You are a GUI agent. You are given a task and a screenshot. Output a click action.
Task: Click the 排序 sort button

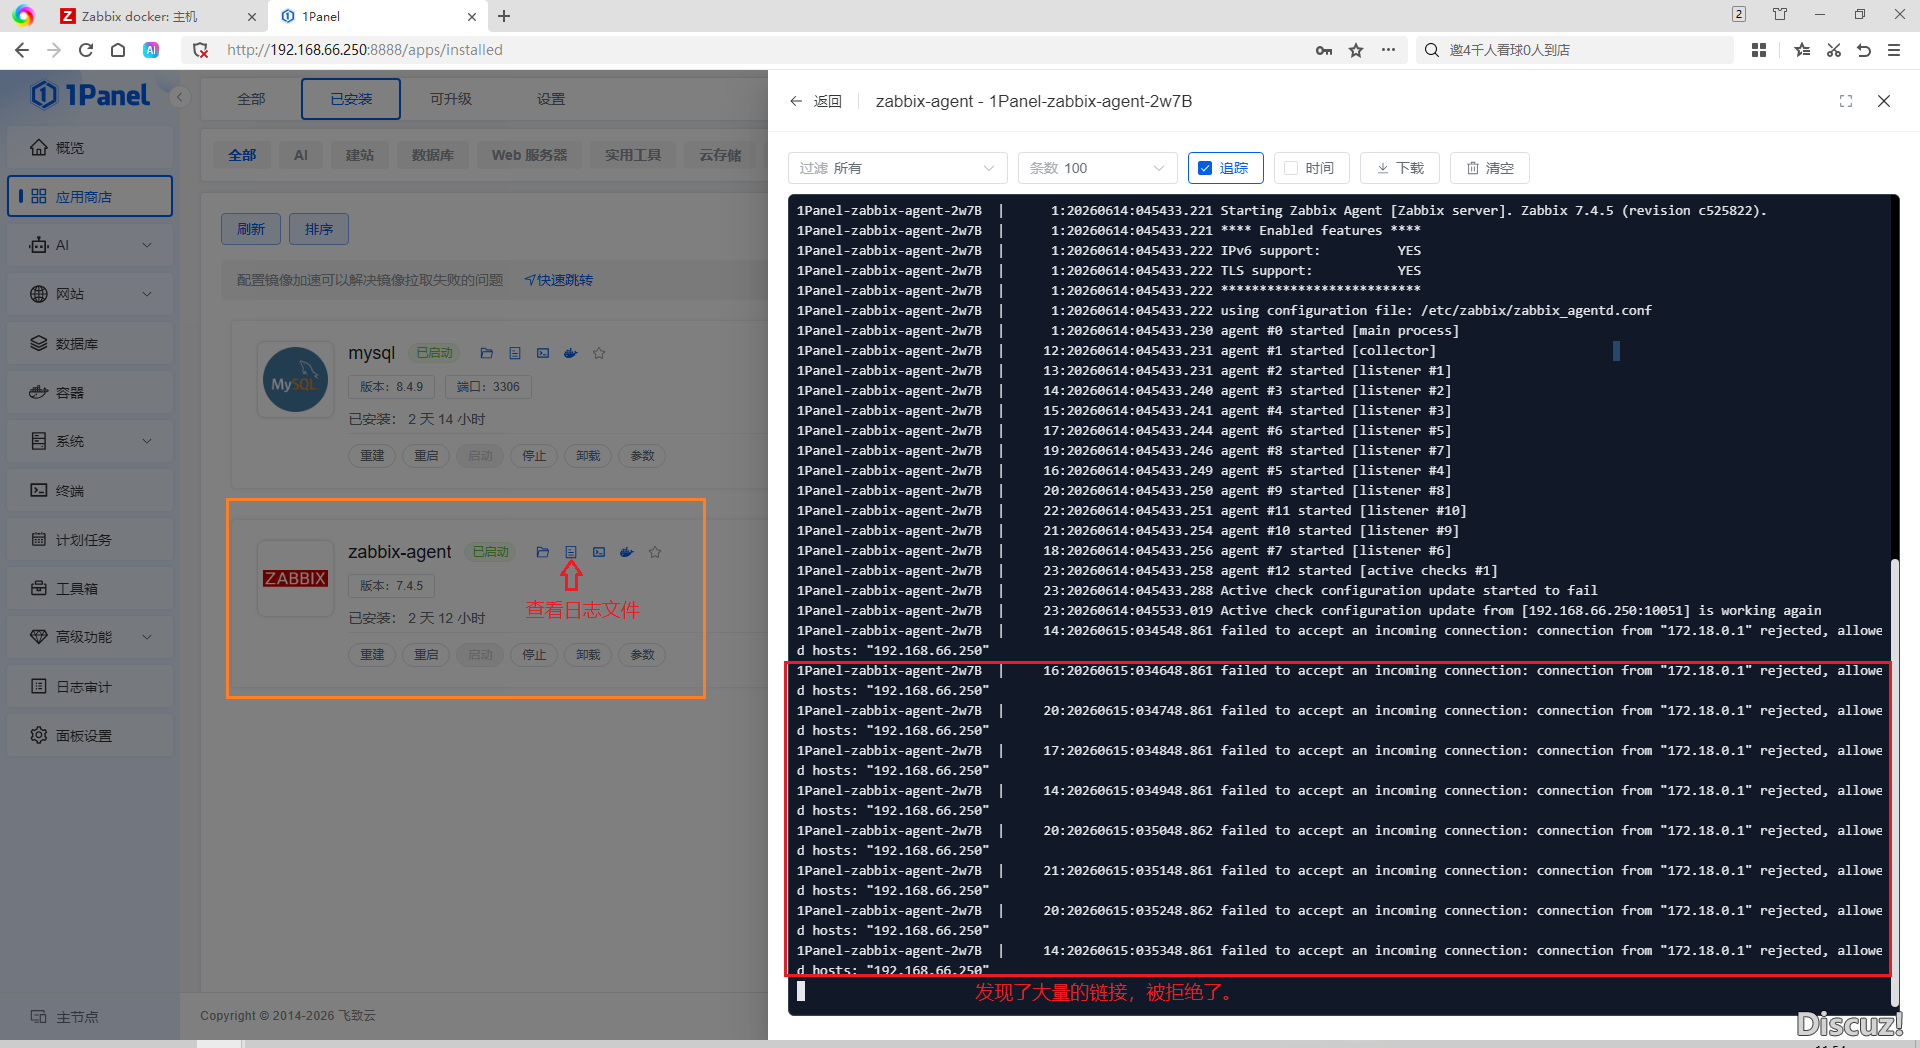pyautogui.click(x=319, y=229)
